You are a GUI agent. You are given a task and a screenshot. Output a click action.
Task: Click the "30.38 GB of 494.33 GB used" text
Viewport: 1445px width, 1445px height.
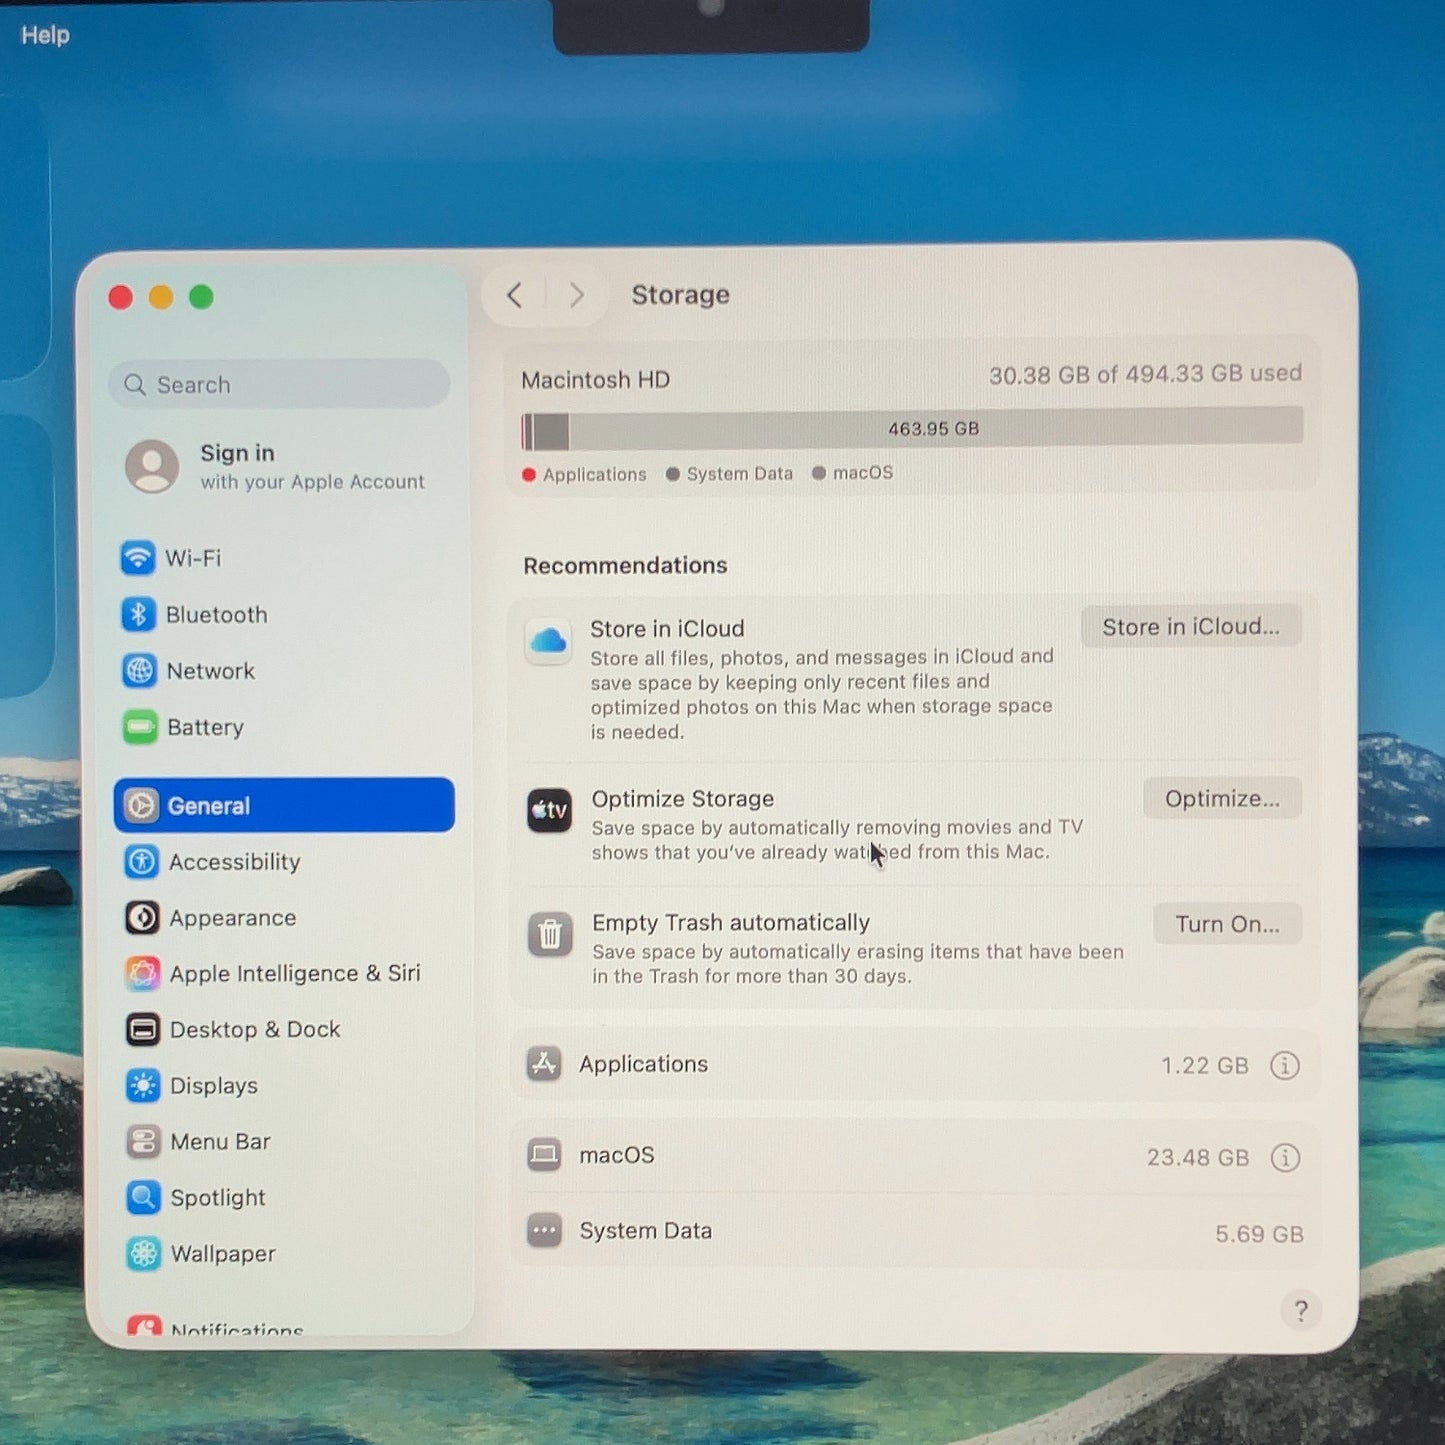(x=1146, y=375)
